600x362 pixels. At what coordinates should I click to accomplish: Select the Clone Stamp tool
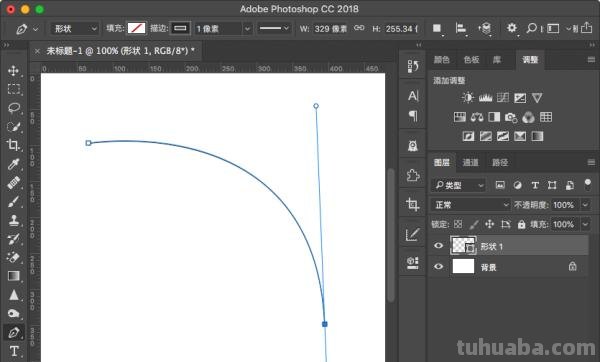(x=13, y=220)
